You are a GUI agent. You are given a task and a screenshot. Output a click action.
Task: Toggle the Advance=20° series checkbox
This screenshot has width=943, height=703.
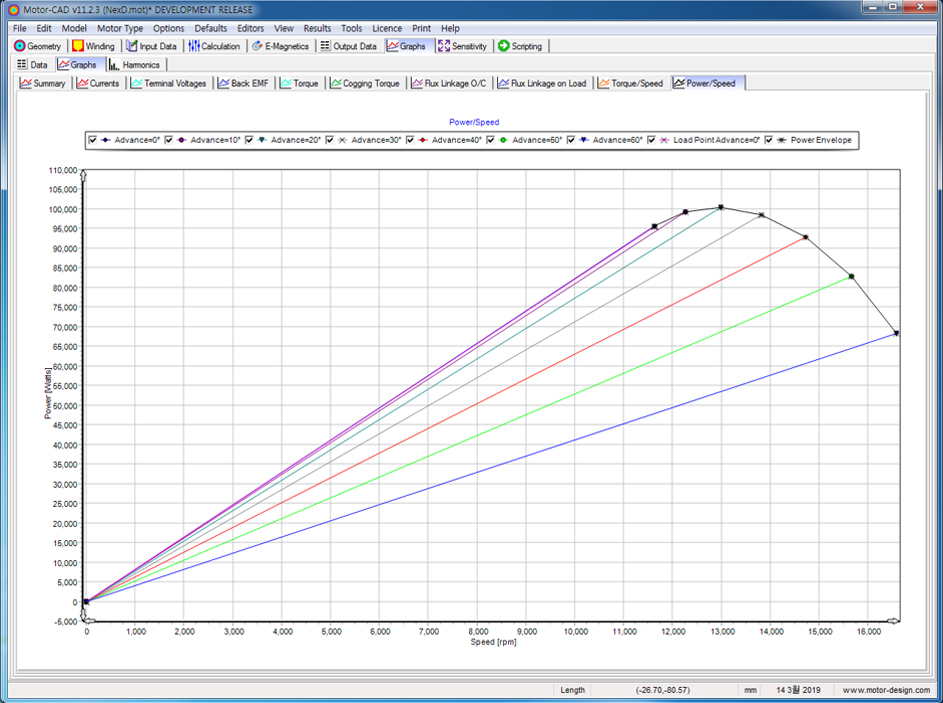(x=249, y=140)
